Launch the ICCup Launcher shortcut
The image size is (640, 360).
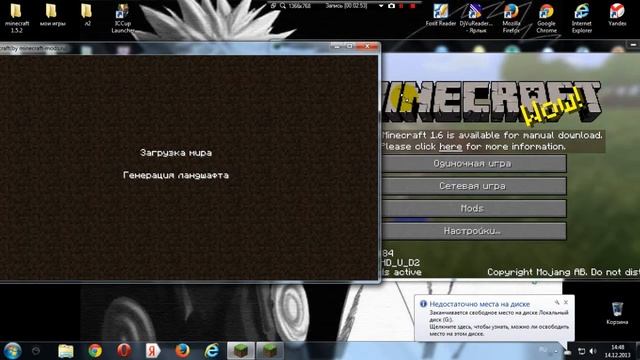(122, 18)
